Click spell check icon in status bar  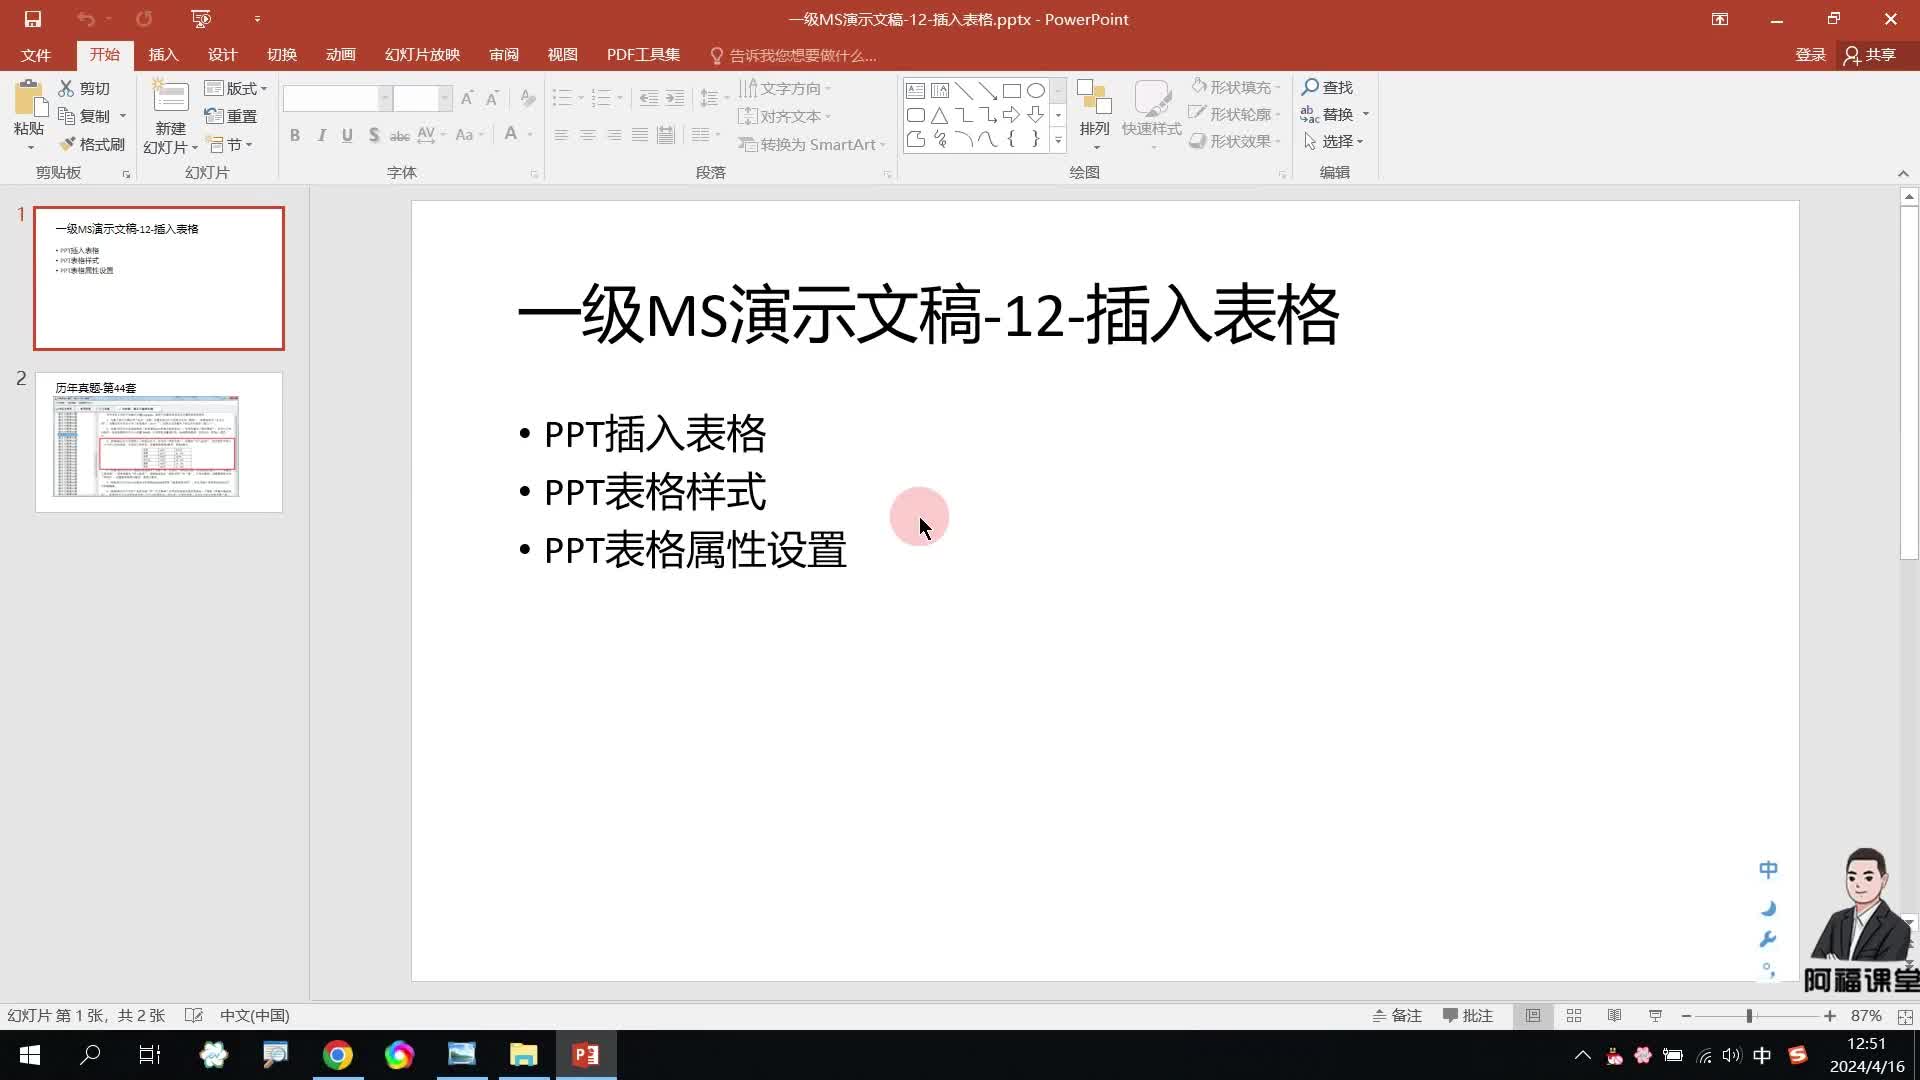(194, 1016)
